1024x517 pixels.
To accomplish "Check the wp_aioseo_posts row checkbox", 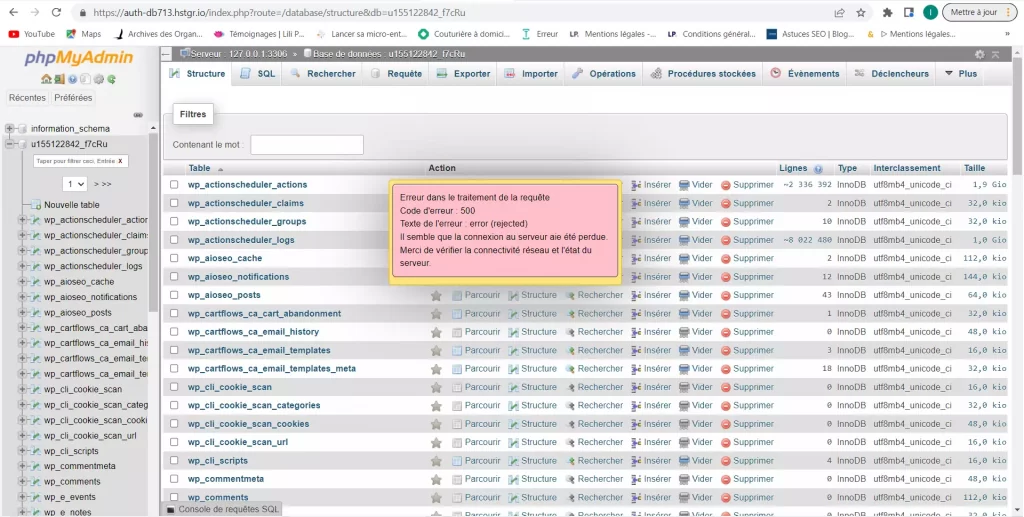I will [x=174, y=295].
